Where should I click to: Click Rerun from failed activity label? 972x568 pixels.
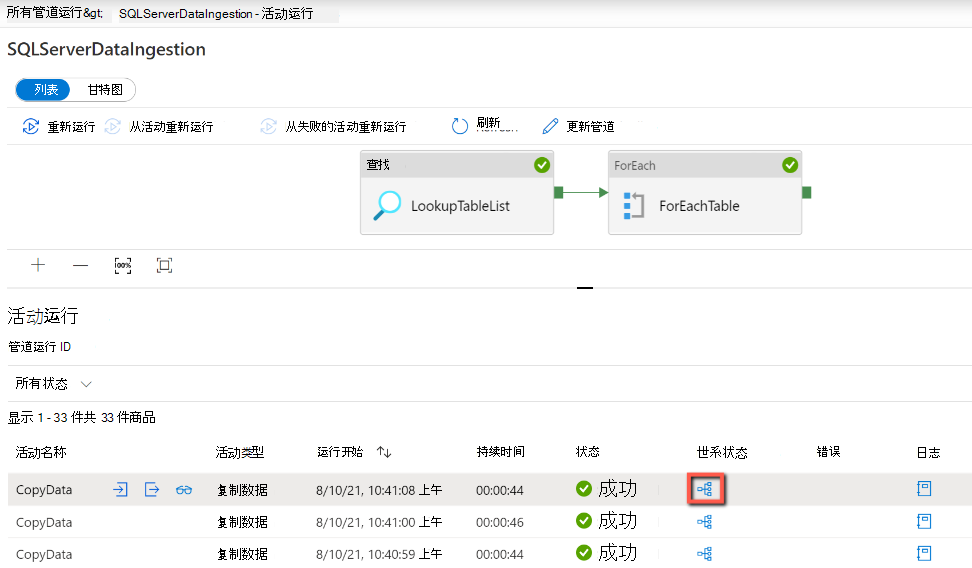[346, 126]
